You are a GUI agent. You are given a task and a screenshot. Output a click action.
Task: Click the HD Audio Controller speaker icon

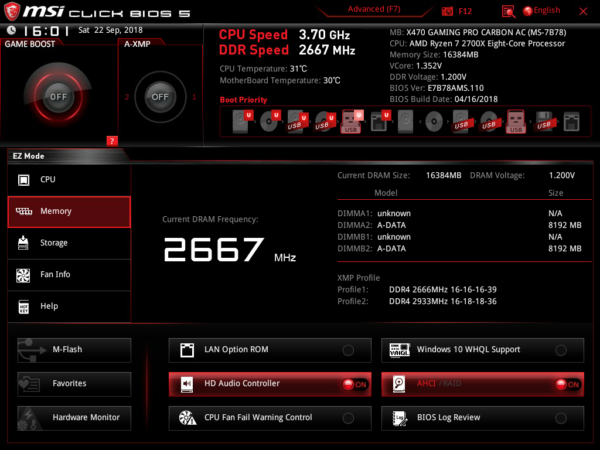[187, 384]
